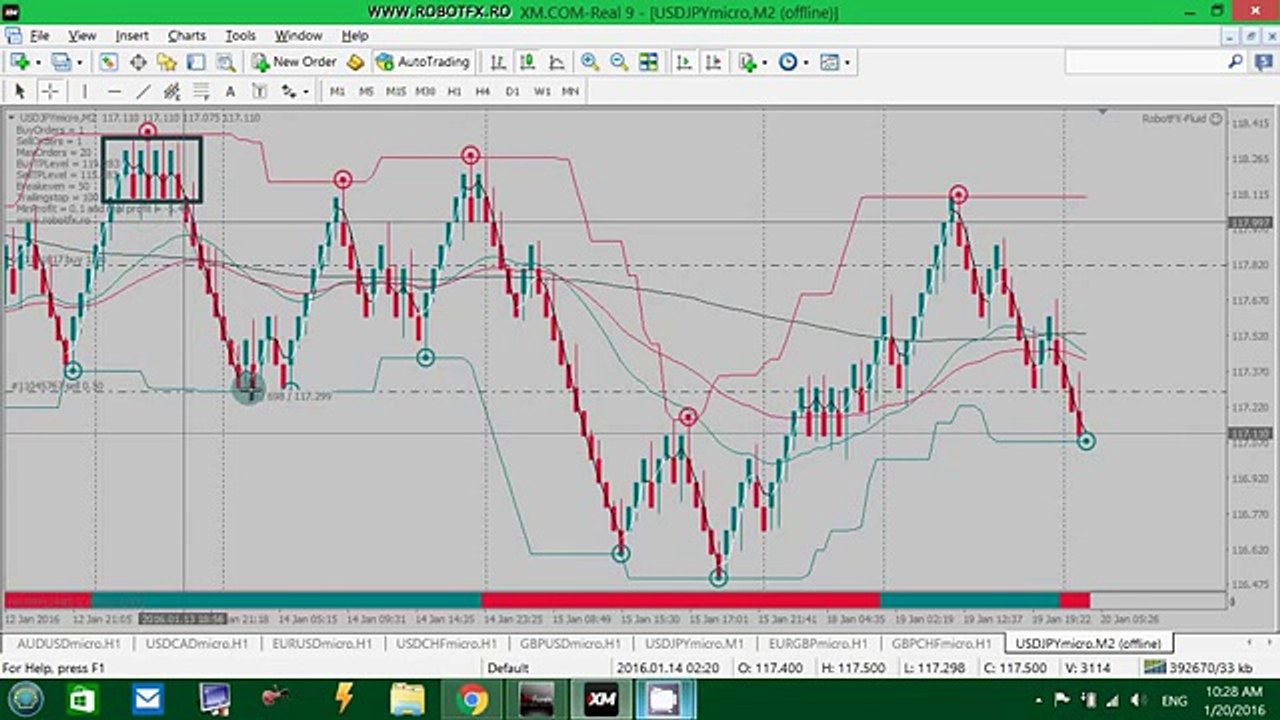
Task: Tile windows with the grid icon
Action: [649, 62]
